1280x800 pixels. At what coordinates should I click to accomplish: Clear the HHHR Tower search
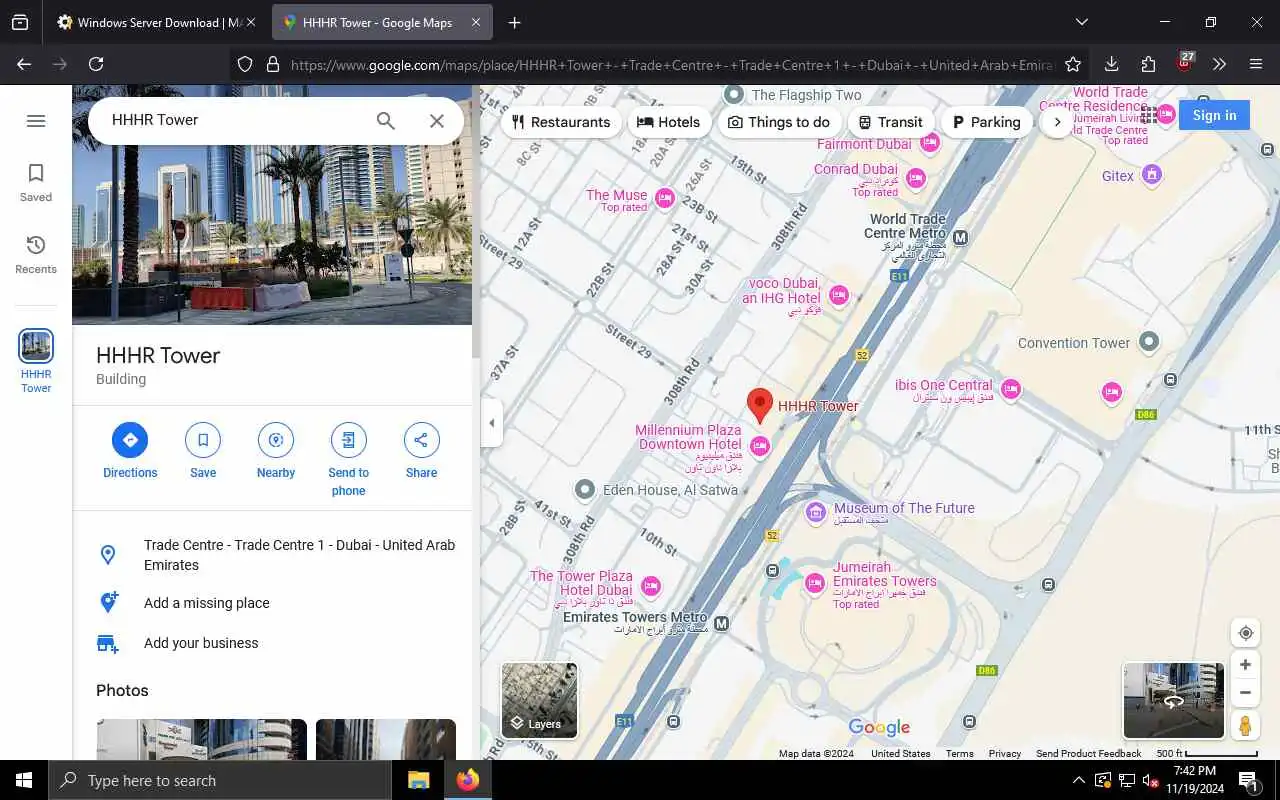tap(437, 121)
